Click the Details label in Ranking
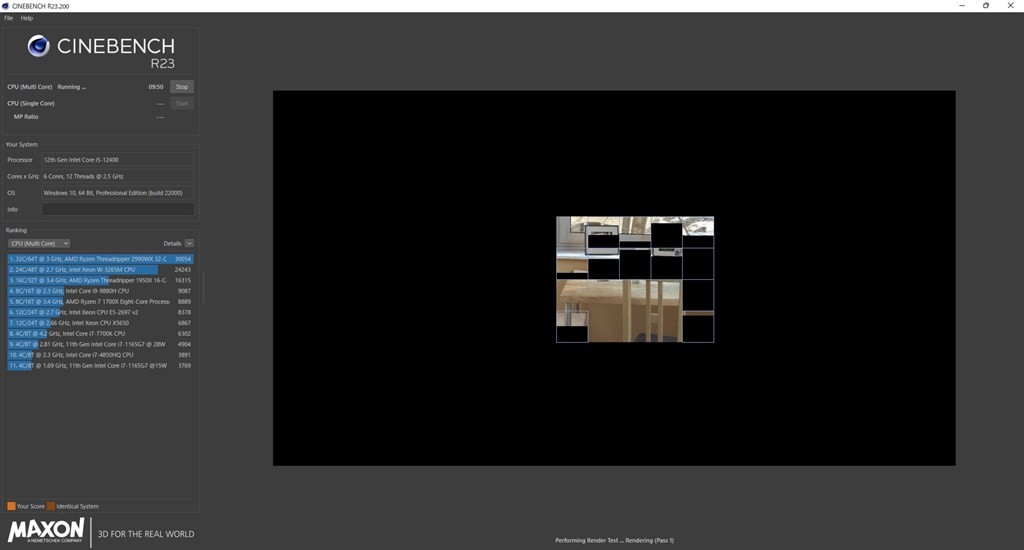The image size is (1024, 550). click(x=172, y=244)
